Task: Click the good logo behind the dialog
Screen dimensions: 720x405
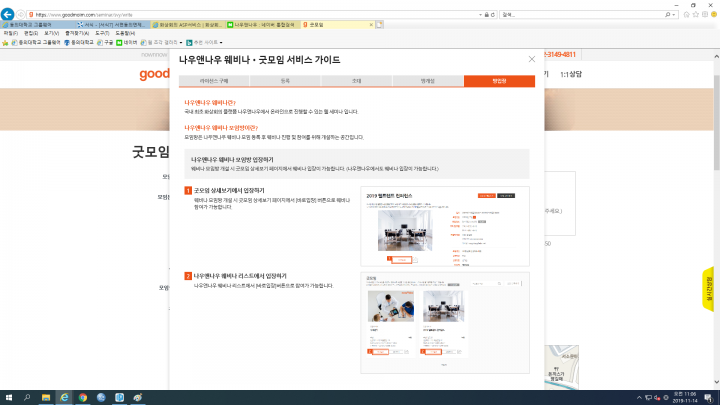Action: click(154, 74)
